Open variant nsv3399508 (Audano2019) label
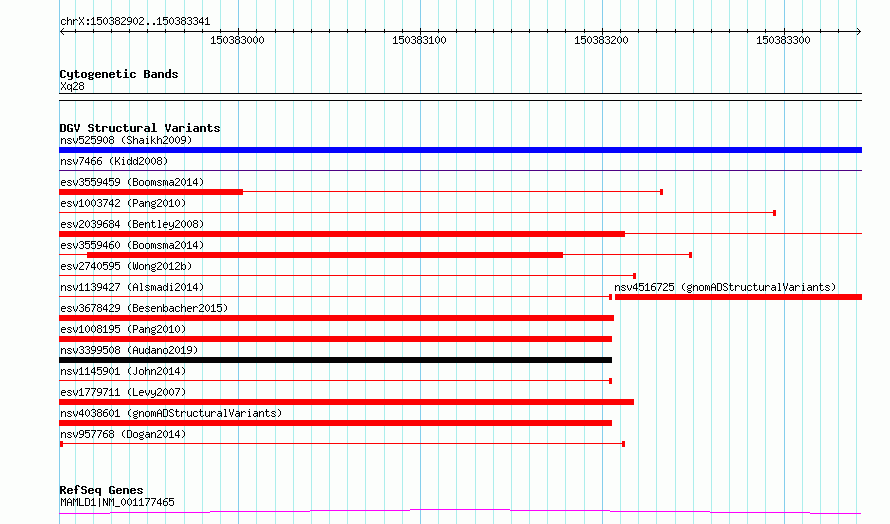Image resolution: width=890 pixels, height=524 pixels. 129,350
